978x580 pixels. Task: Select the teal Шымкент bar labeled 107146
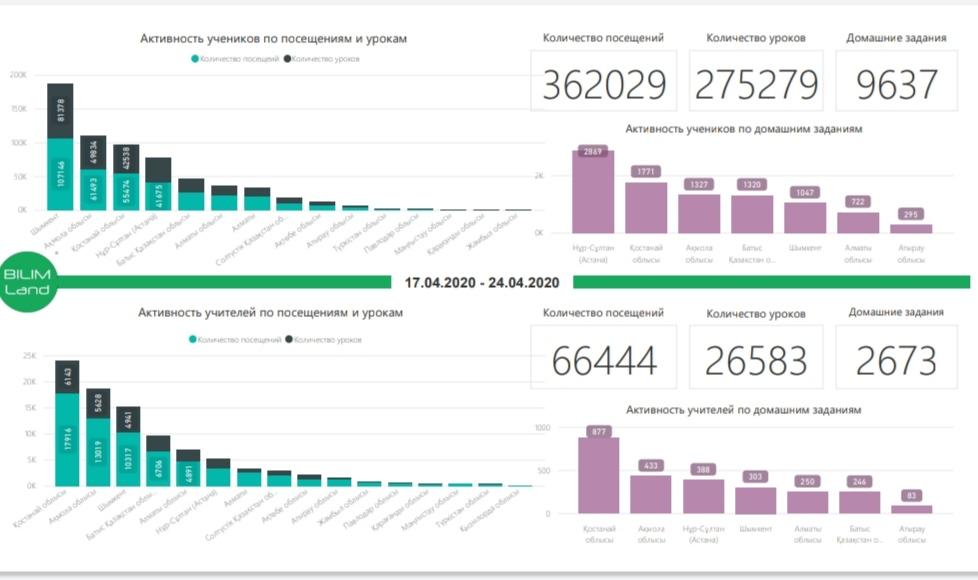point(60,175)
